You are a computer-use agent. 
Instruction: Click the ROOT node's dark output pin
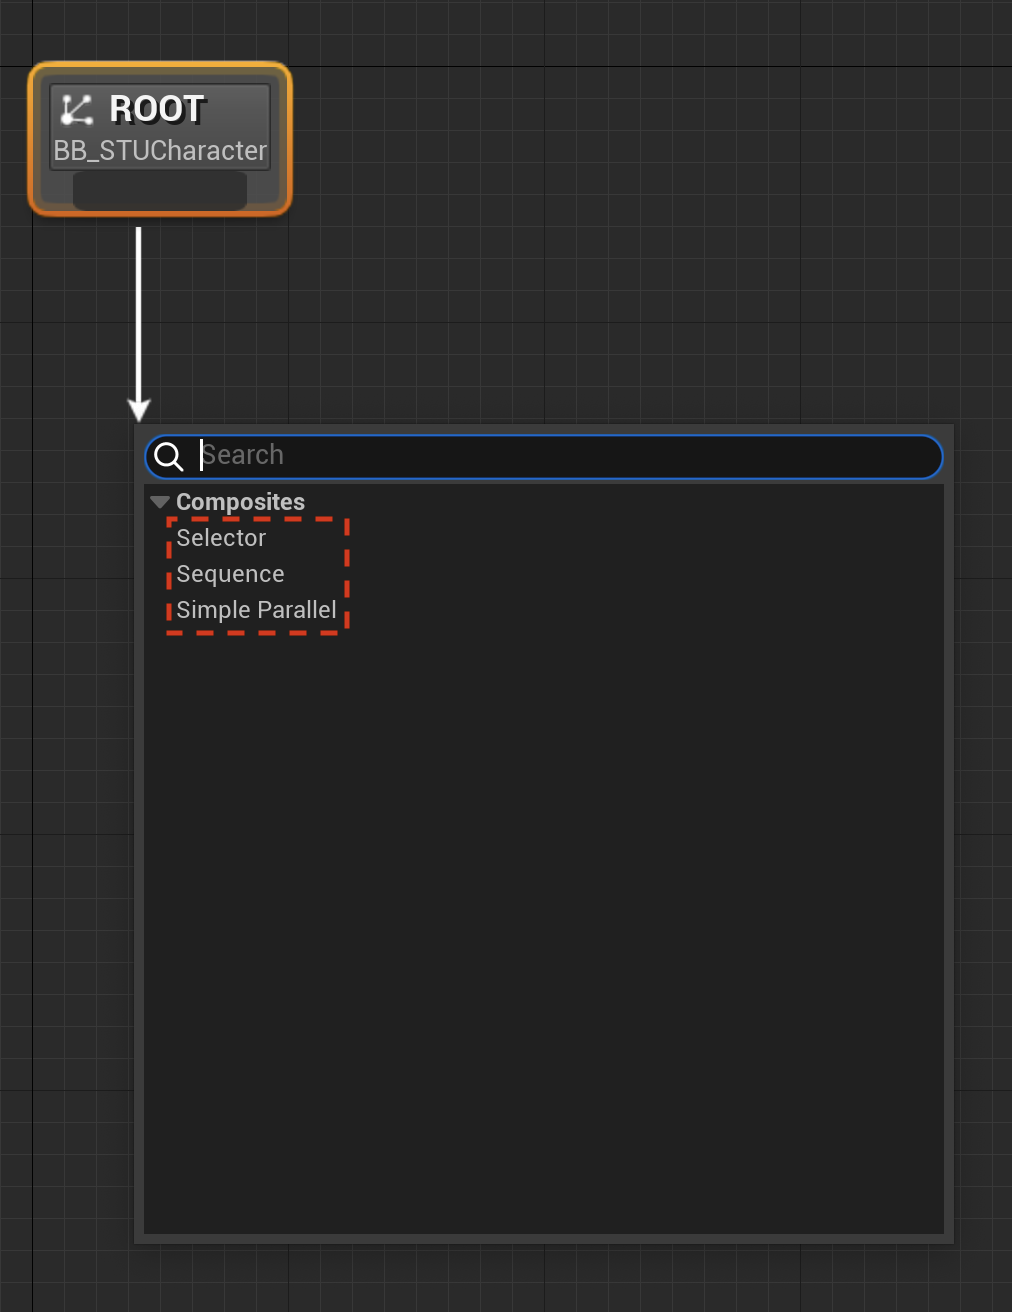click(x=160, y=191)
